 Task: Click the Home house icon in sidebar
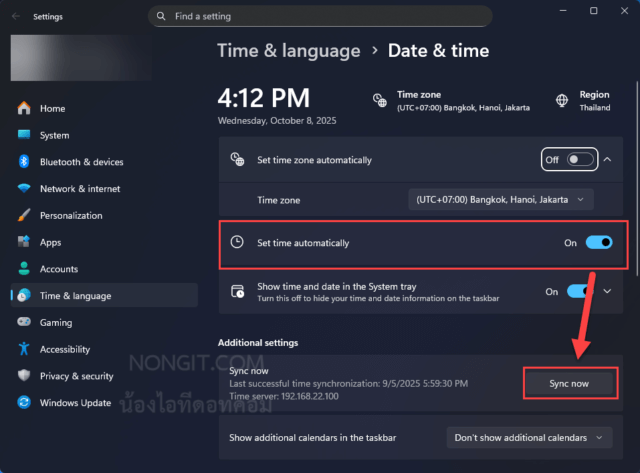pyautogui.click(x=24, y=108)
